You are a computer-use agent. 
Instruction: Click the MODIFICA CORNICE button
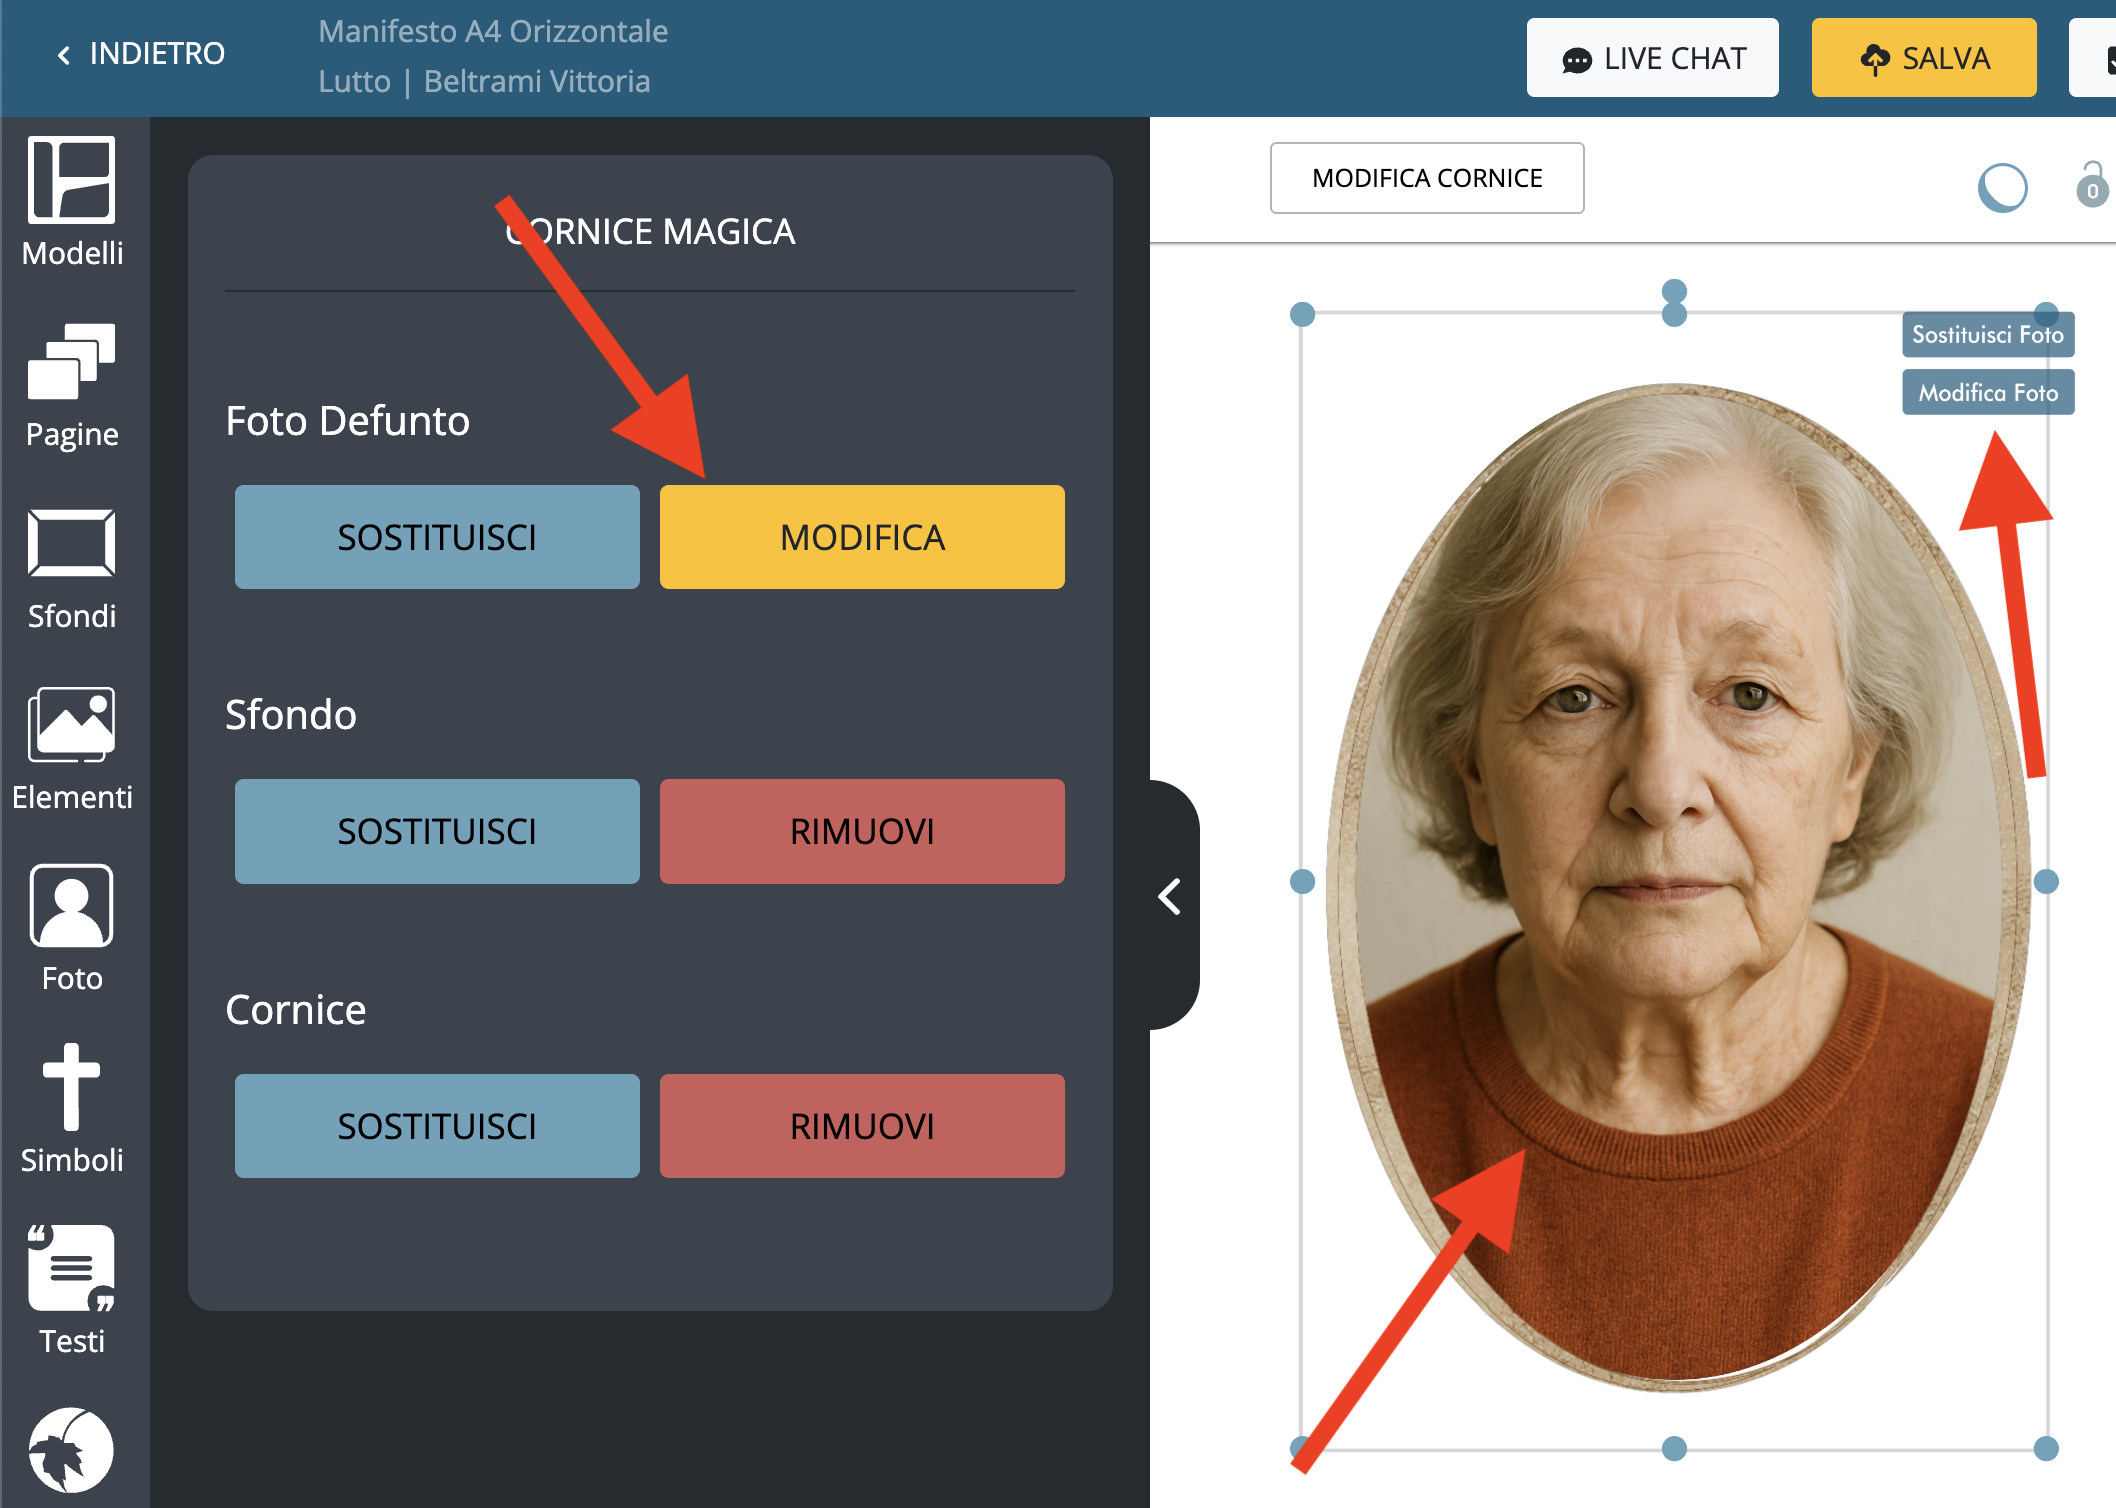tap(1427, 178)
